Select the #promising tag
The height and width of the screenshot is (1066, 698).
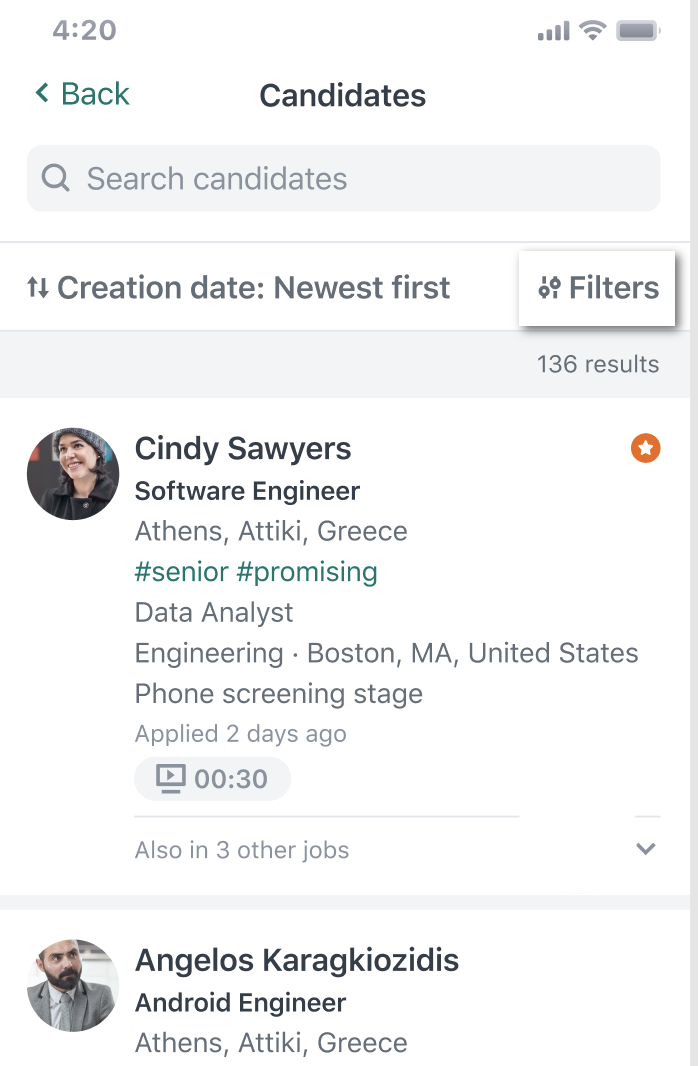[x=307, y=572]
